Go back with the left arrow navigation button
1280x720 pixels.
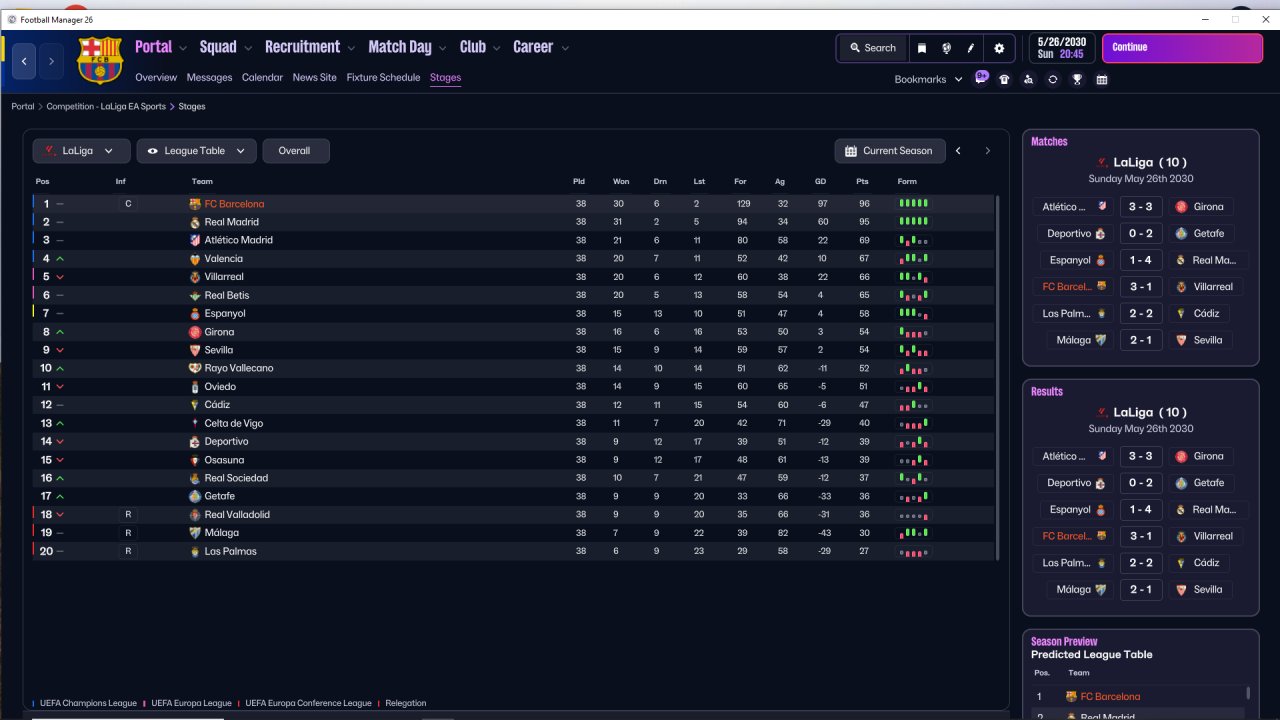pyautogui.click(x=24, y=61)
